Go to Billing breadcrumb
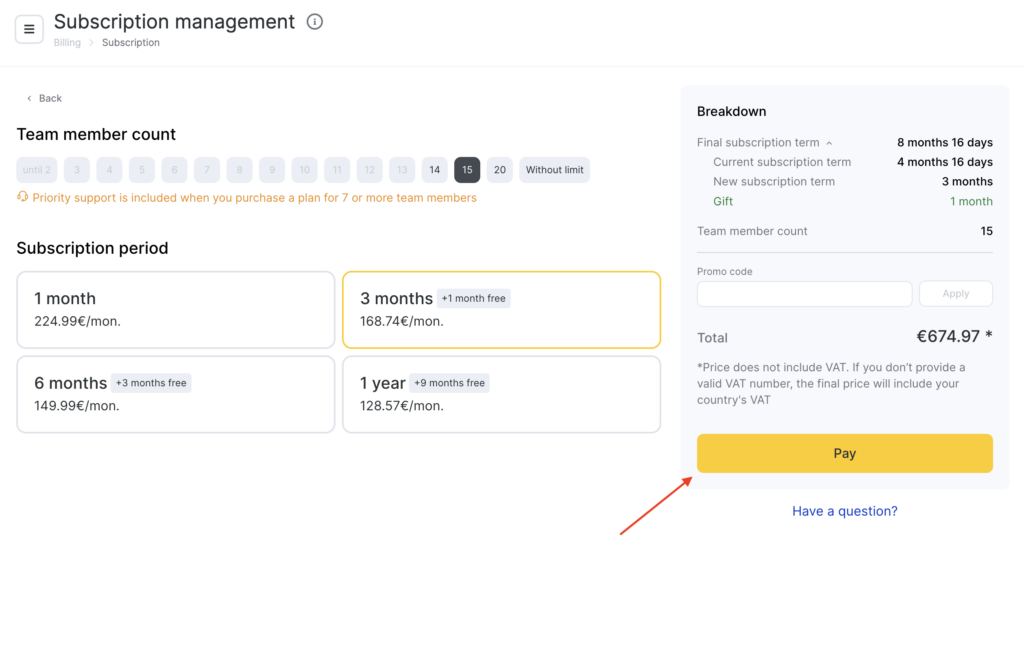 pos(67,42)
